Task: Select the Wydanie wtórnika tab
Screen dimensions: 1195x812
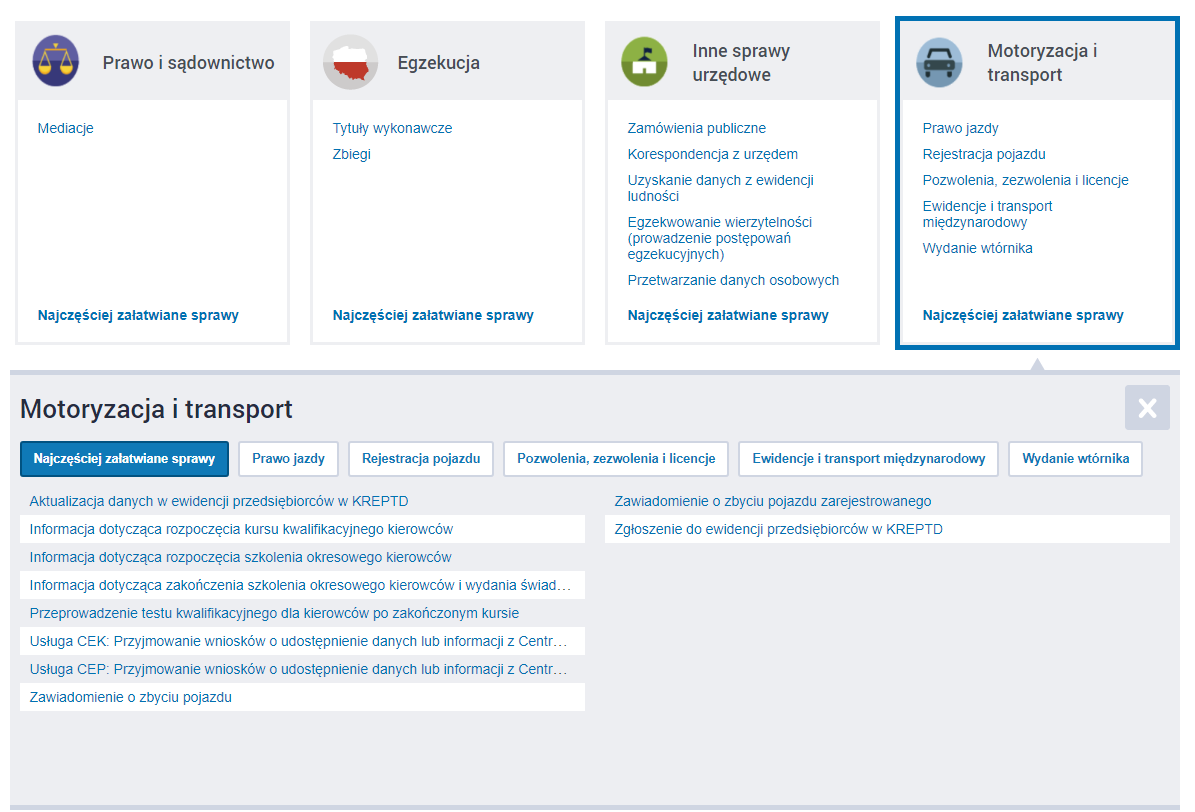Action: click(1075, 459)
